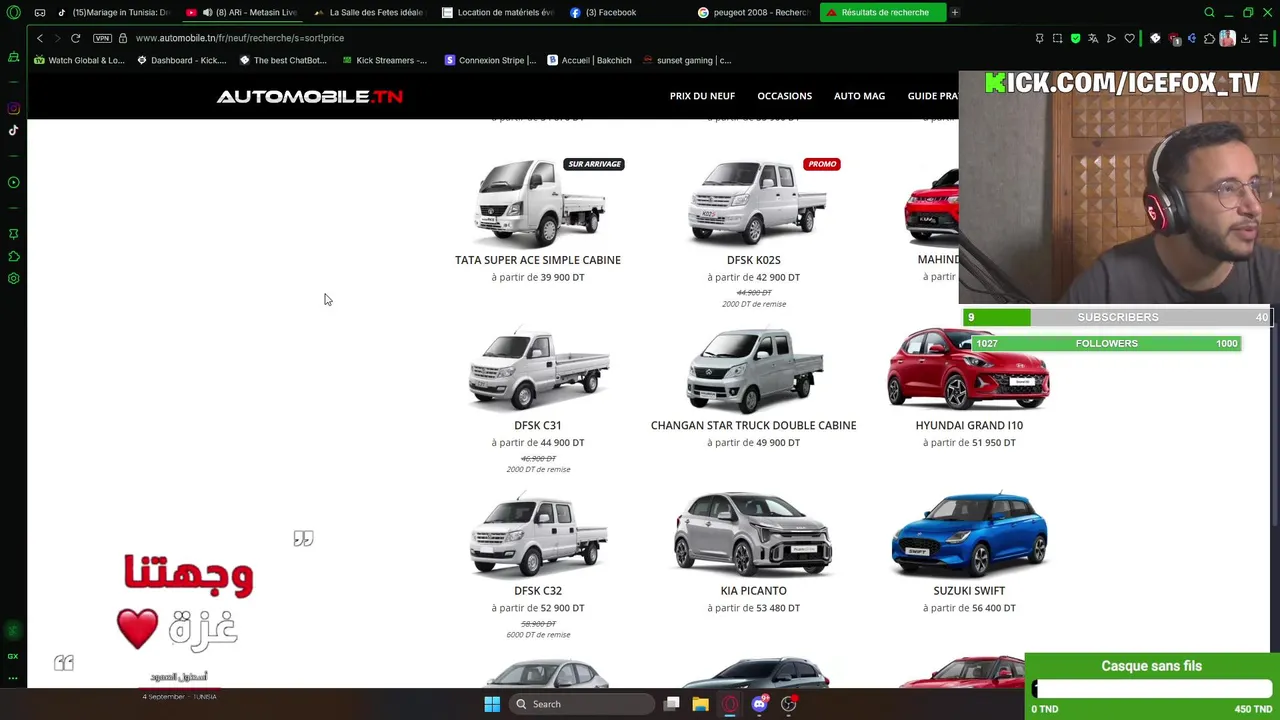This screenshot has width=1280, height=720.
Task: Switch to Location de matériels tab
Action: tap(498, 12)
